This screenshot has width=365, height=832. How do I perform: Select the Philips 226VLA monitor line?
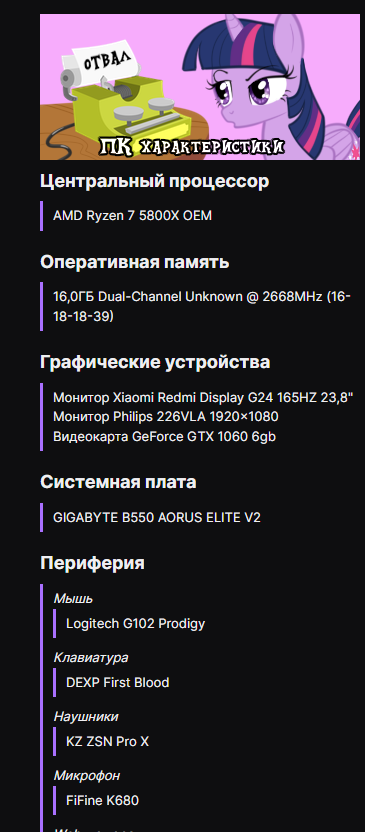coord(166,417)
